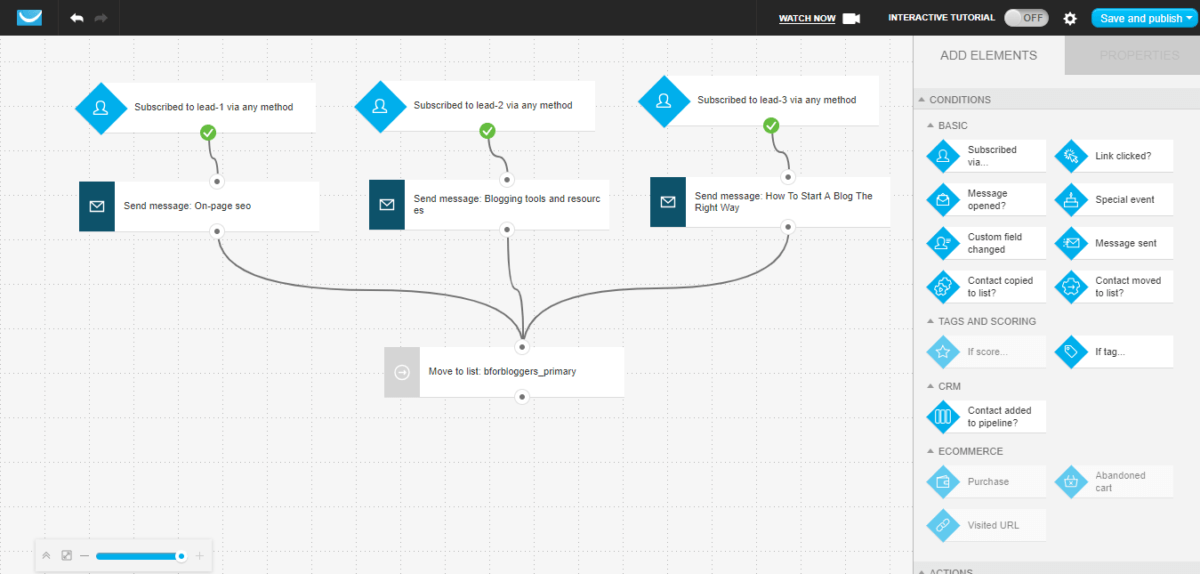The width and height of the screenshot is (1200, 574).
Task: Click green checkmark connector under lead-1
Action: pos(208,132)
